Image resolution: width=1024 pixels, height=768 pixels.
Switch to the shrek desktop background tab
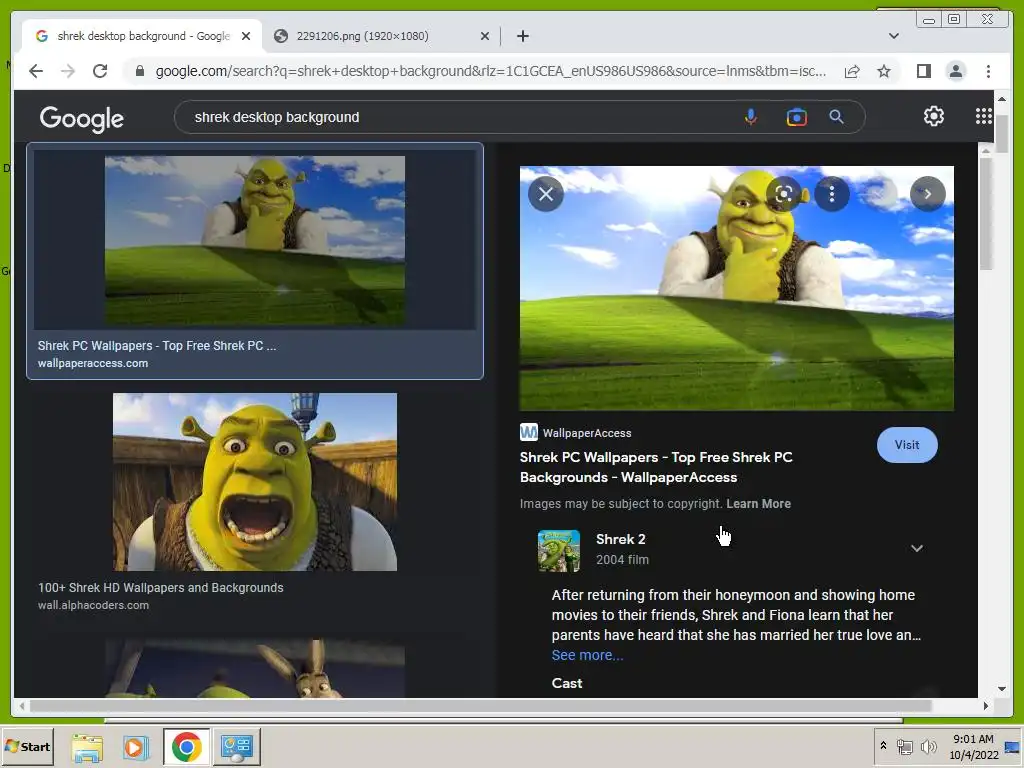143,36
